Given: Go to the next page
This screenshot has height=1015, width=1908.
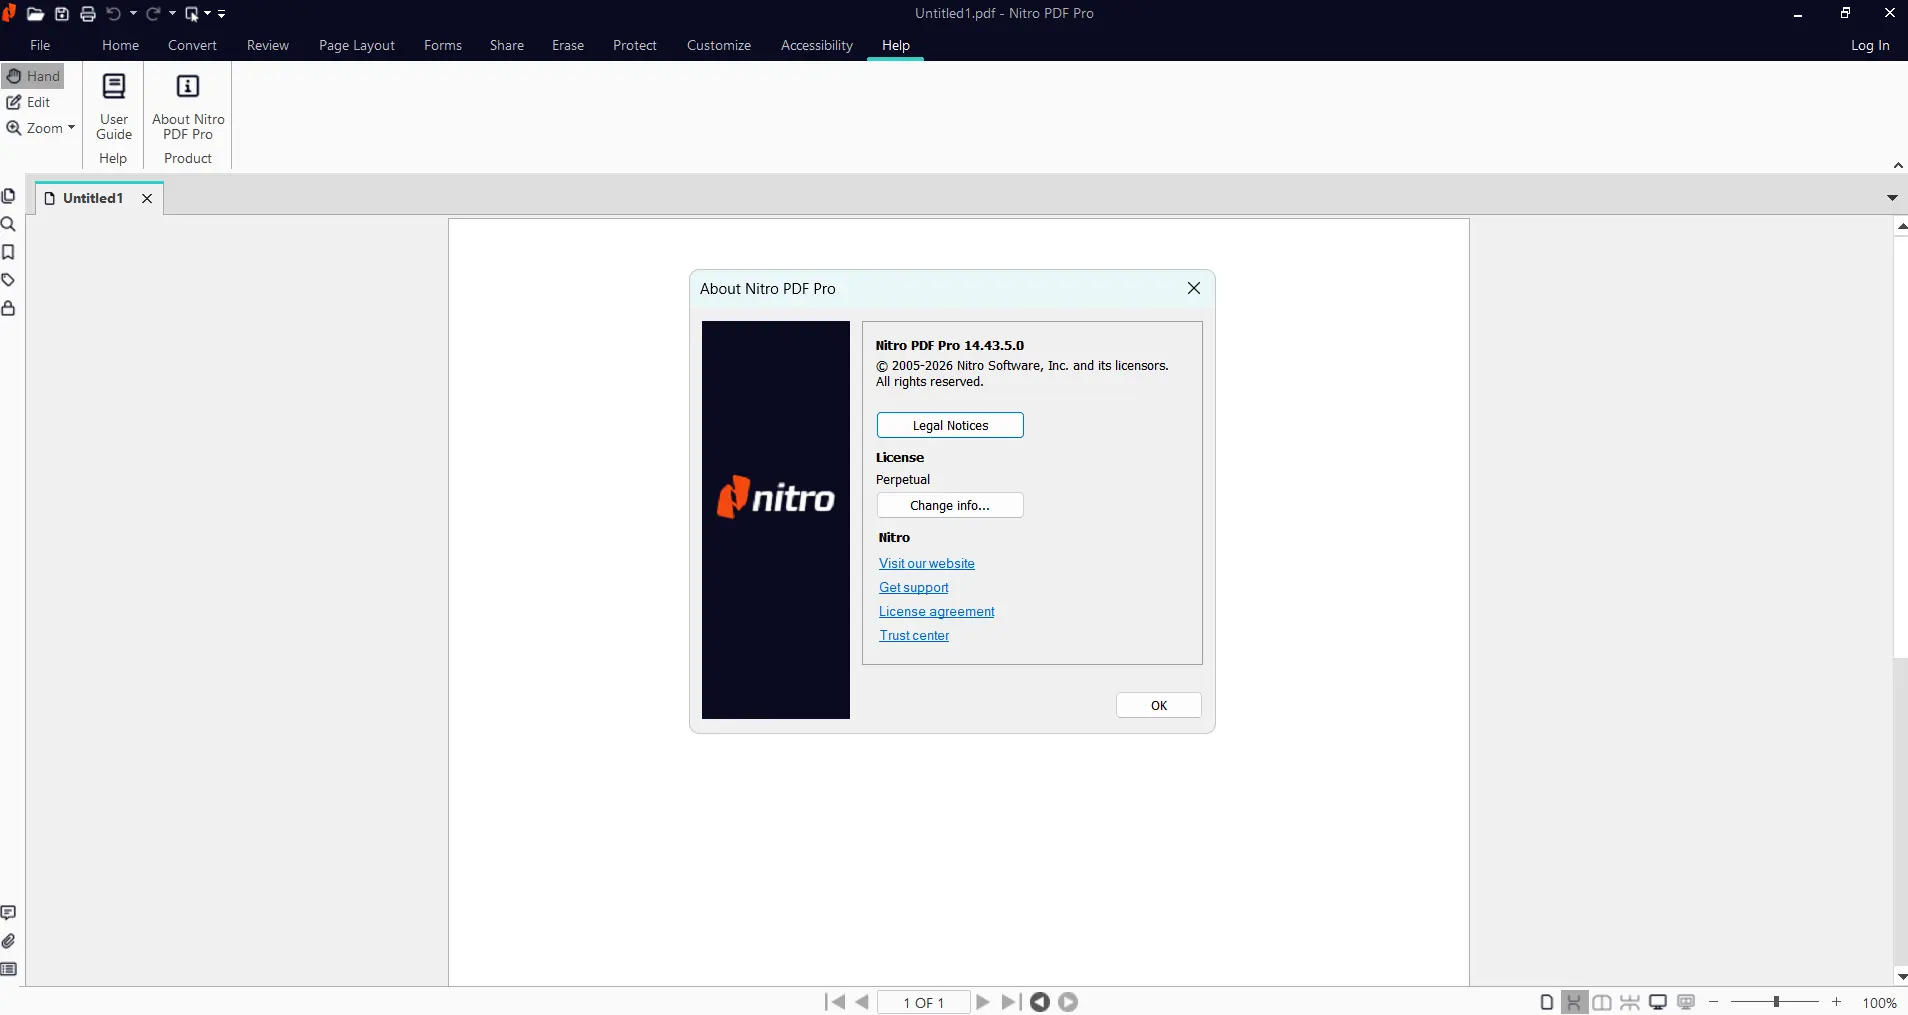Looking at the screenshot, I should (983, 1002).
